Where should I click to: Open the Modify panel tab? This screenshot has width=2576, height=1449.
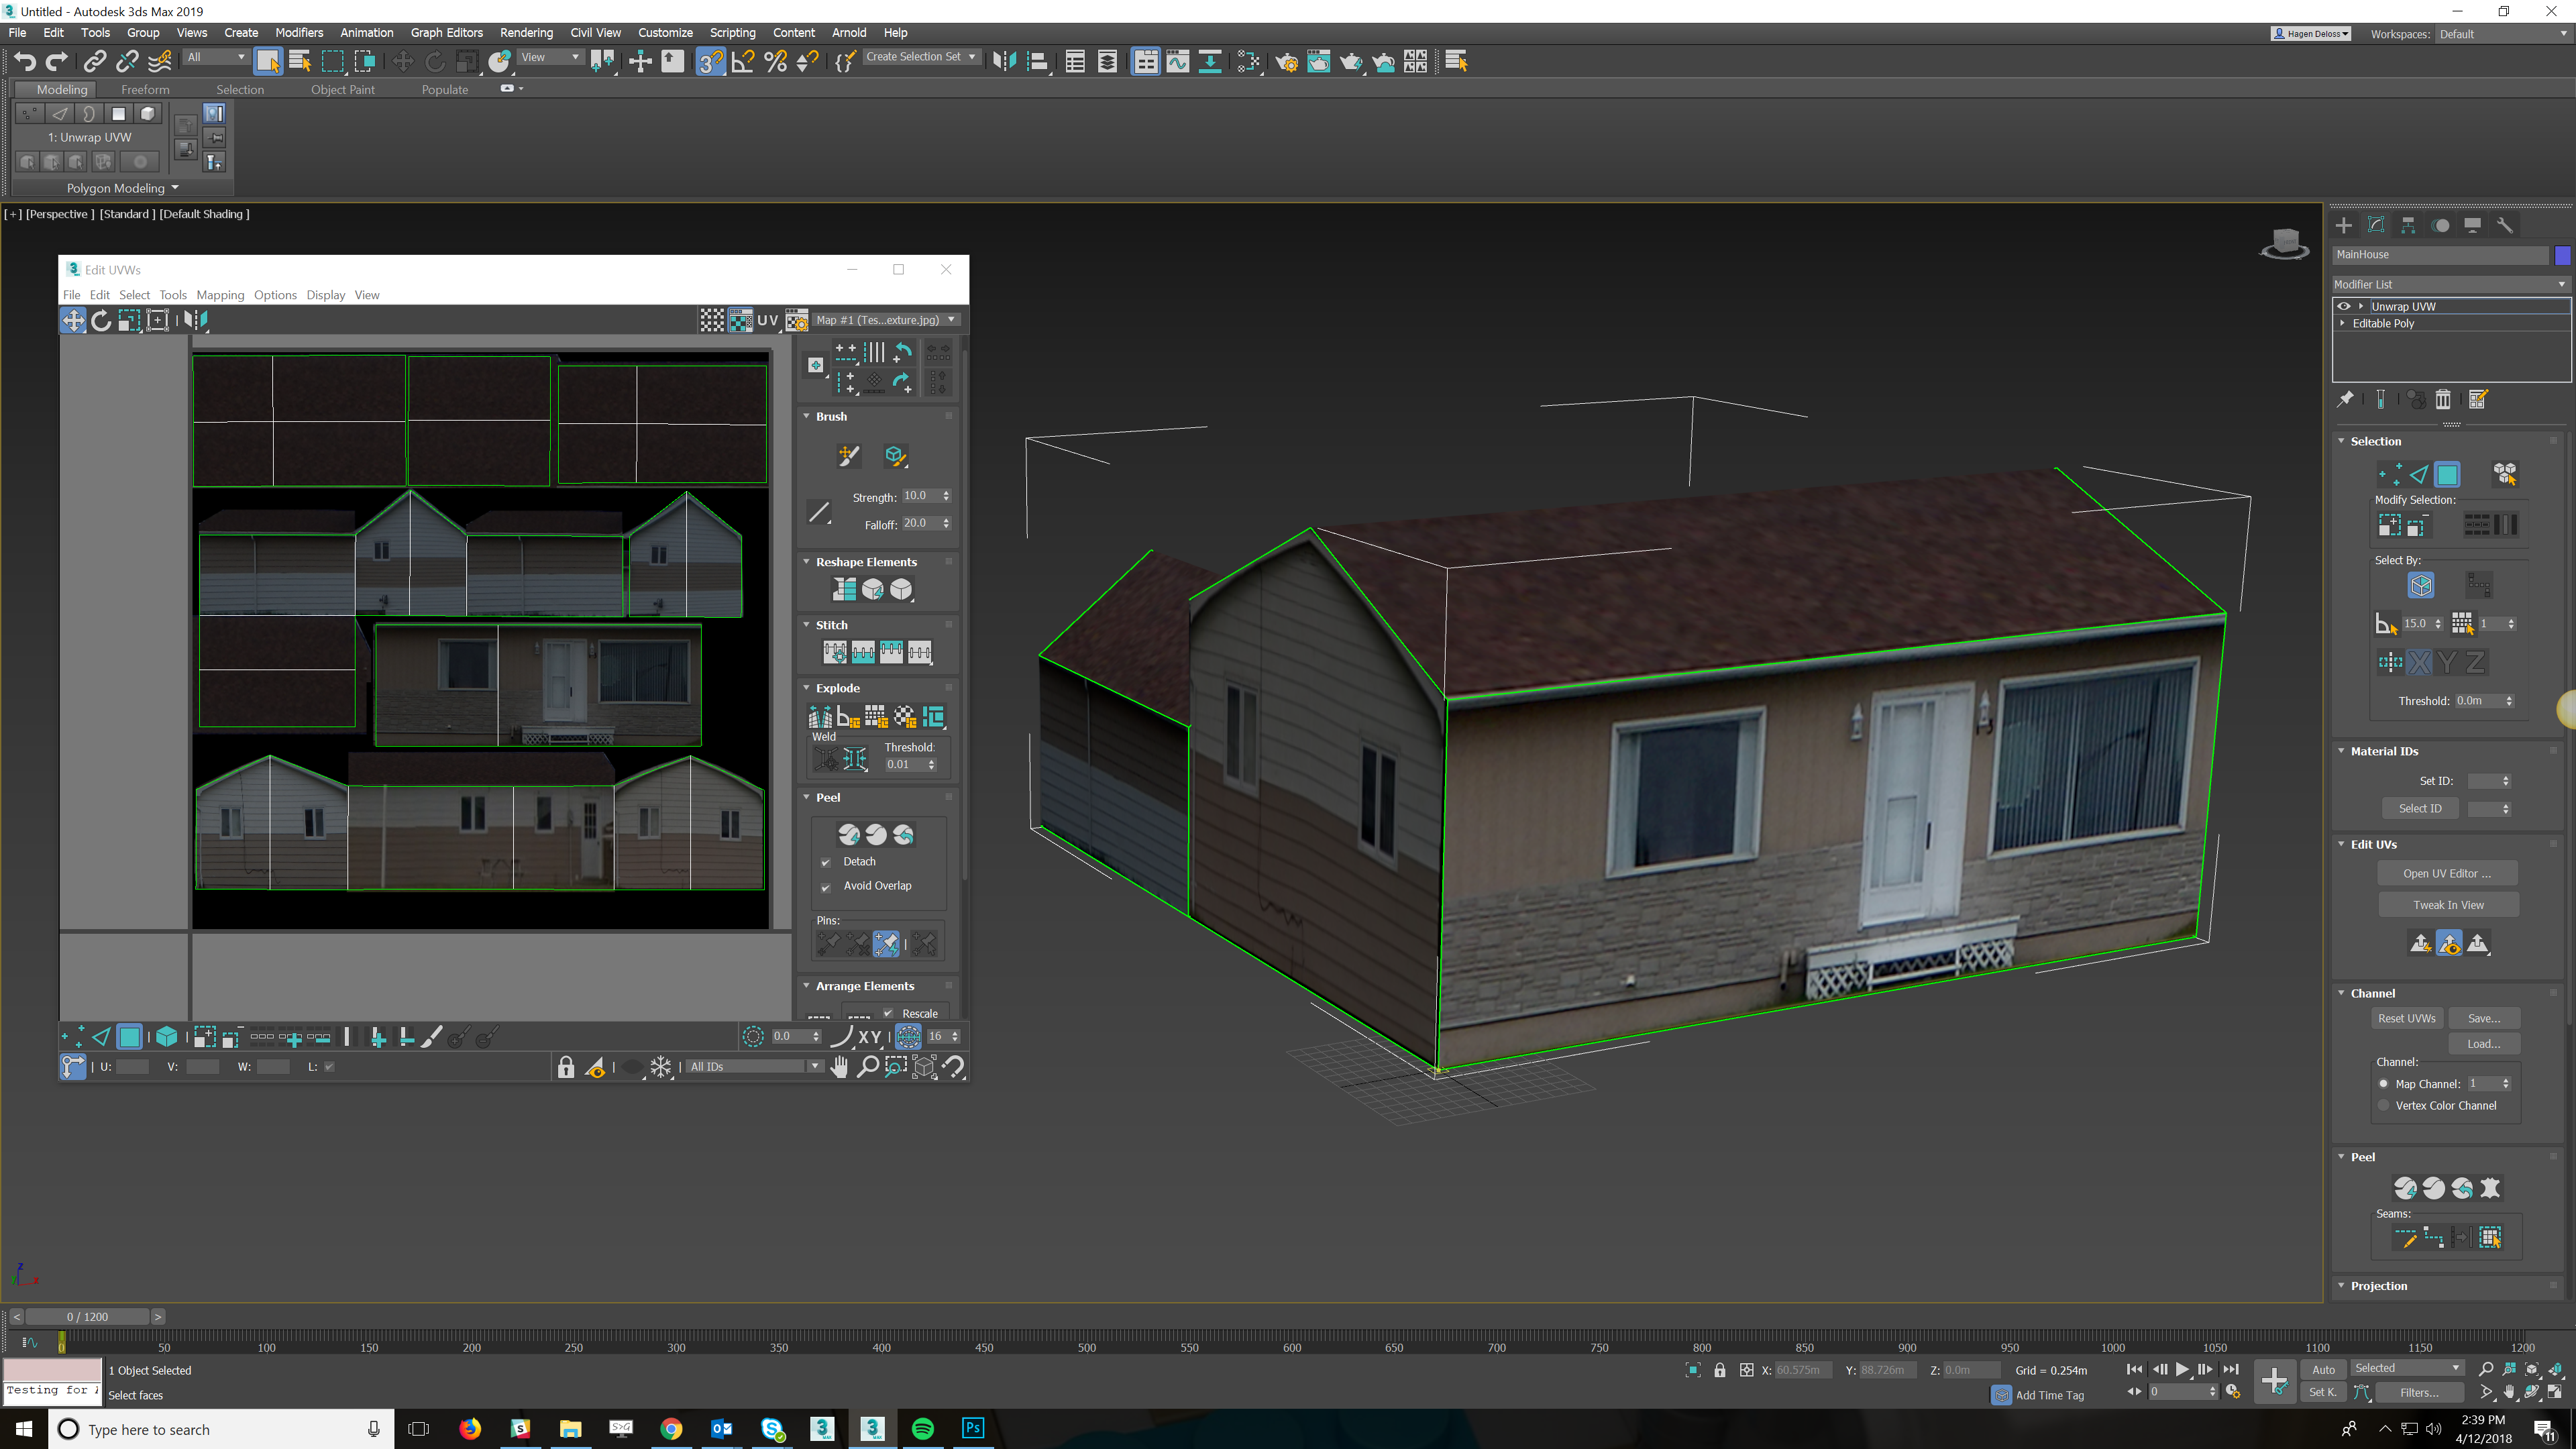click(2376, 225)
